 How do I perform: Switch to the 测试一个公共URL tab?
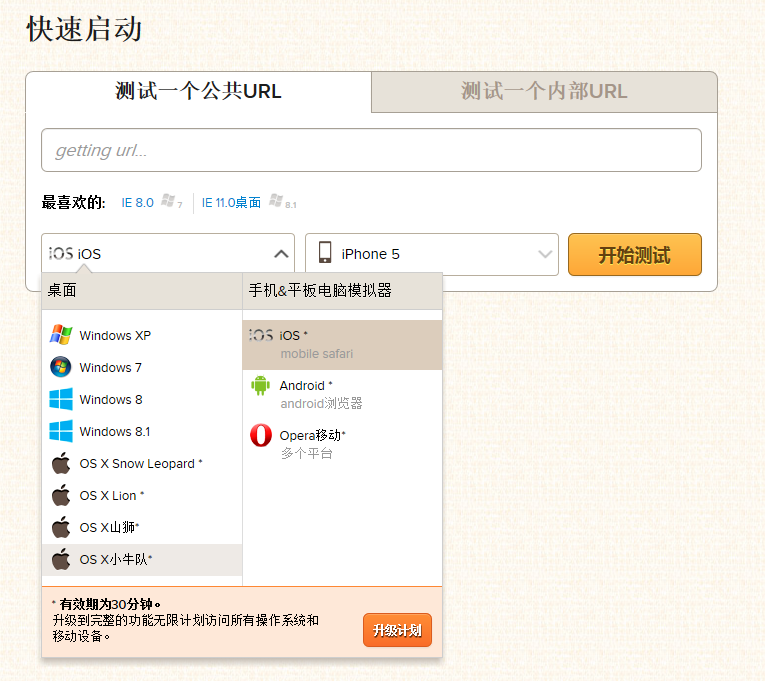click(199, 92)
